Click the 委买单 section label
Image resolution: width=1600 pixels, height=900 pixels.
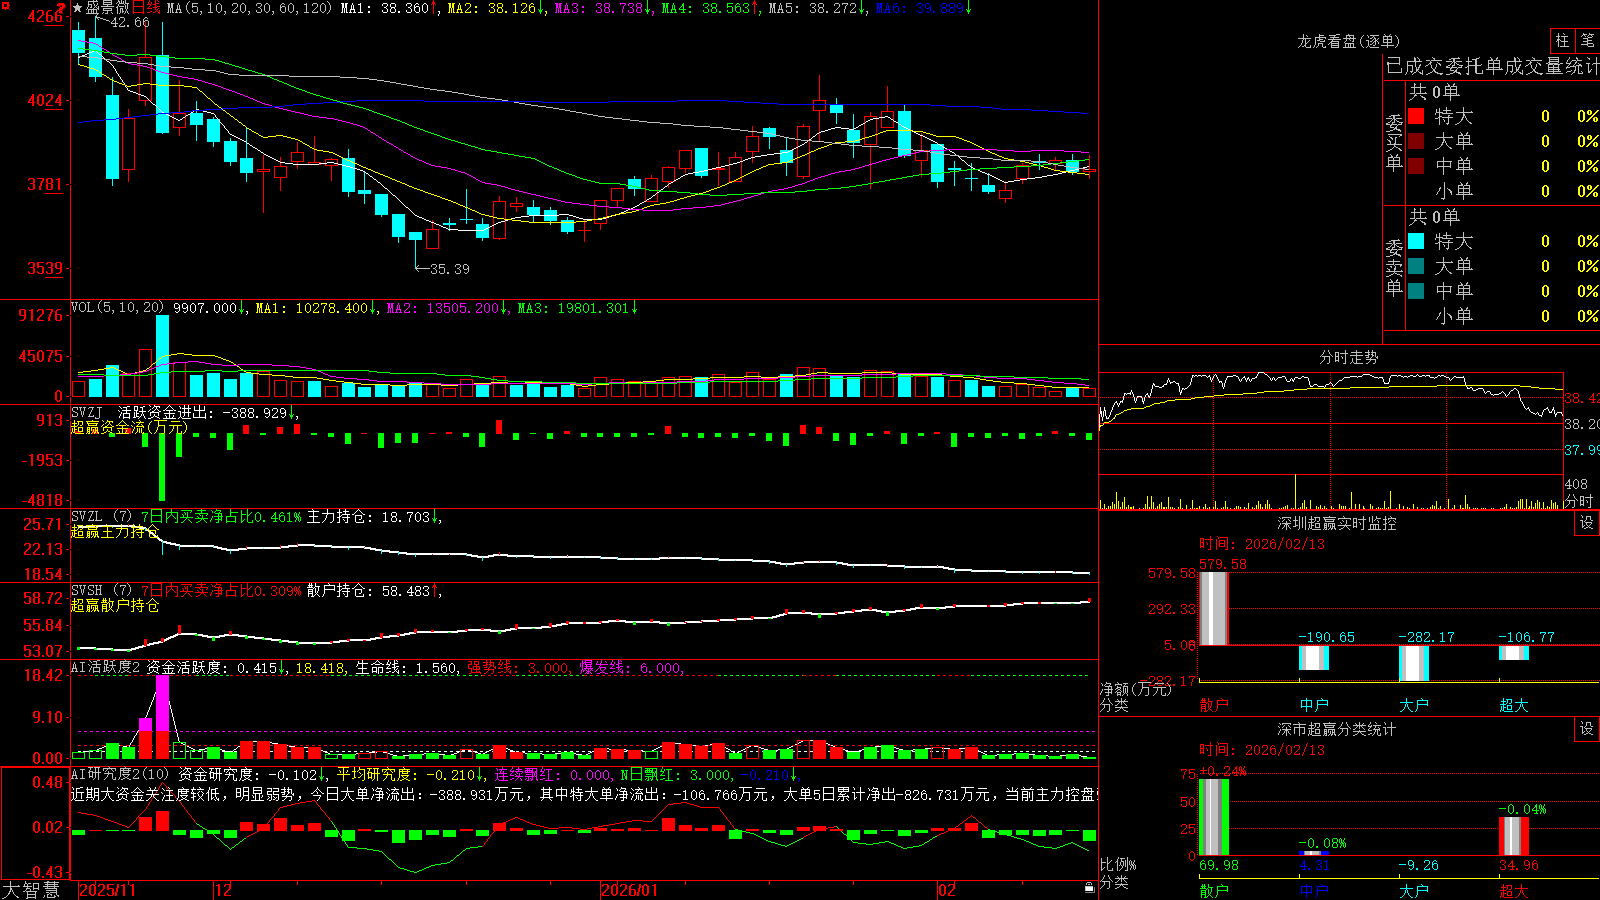point(1394,143)
